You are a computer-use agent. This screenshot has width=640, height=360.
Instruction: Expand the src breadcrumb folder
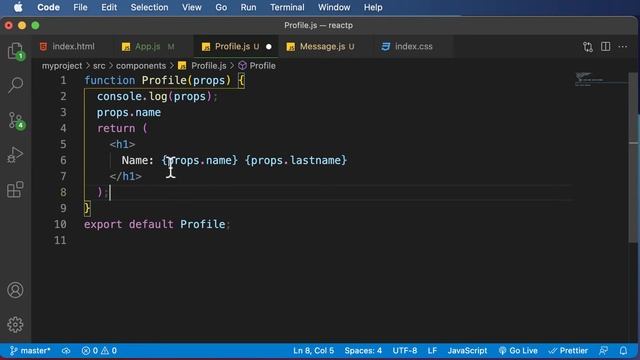point(99,66)
